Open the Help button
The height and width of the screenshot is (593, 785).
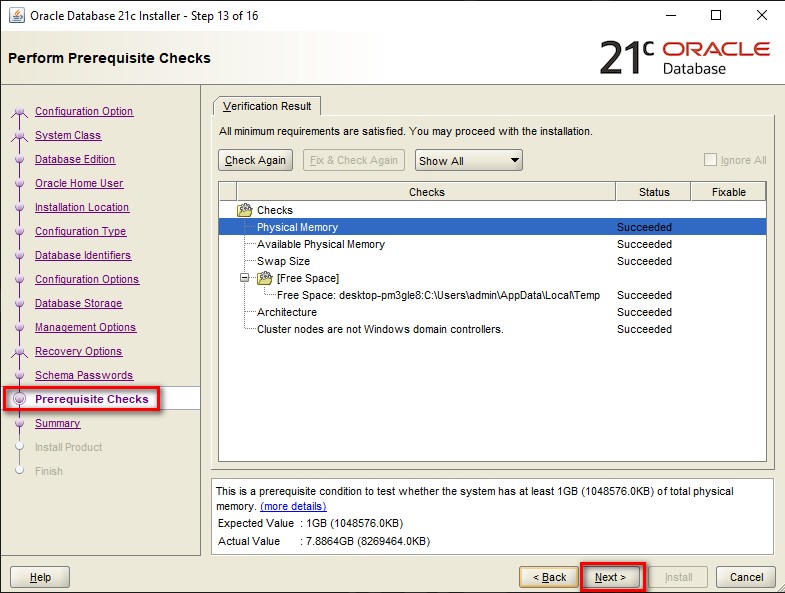coord(40,577)
